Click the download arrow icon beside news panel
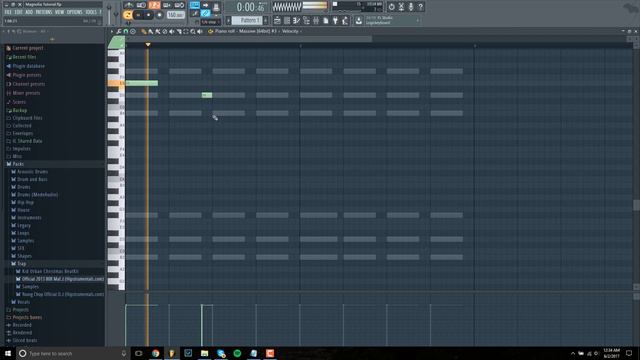The image size is (640, 360). tap(358, 20)
